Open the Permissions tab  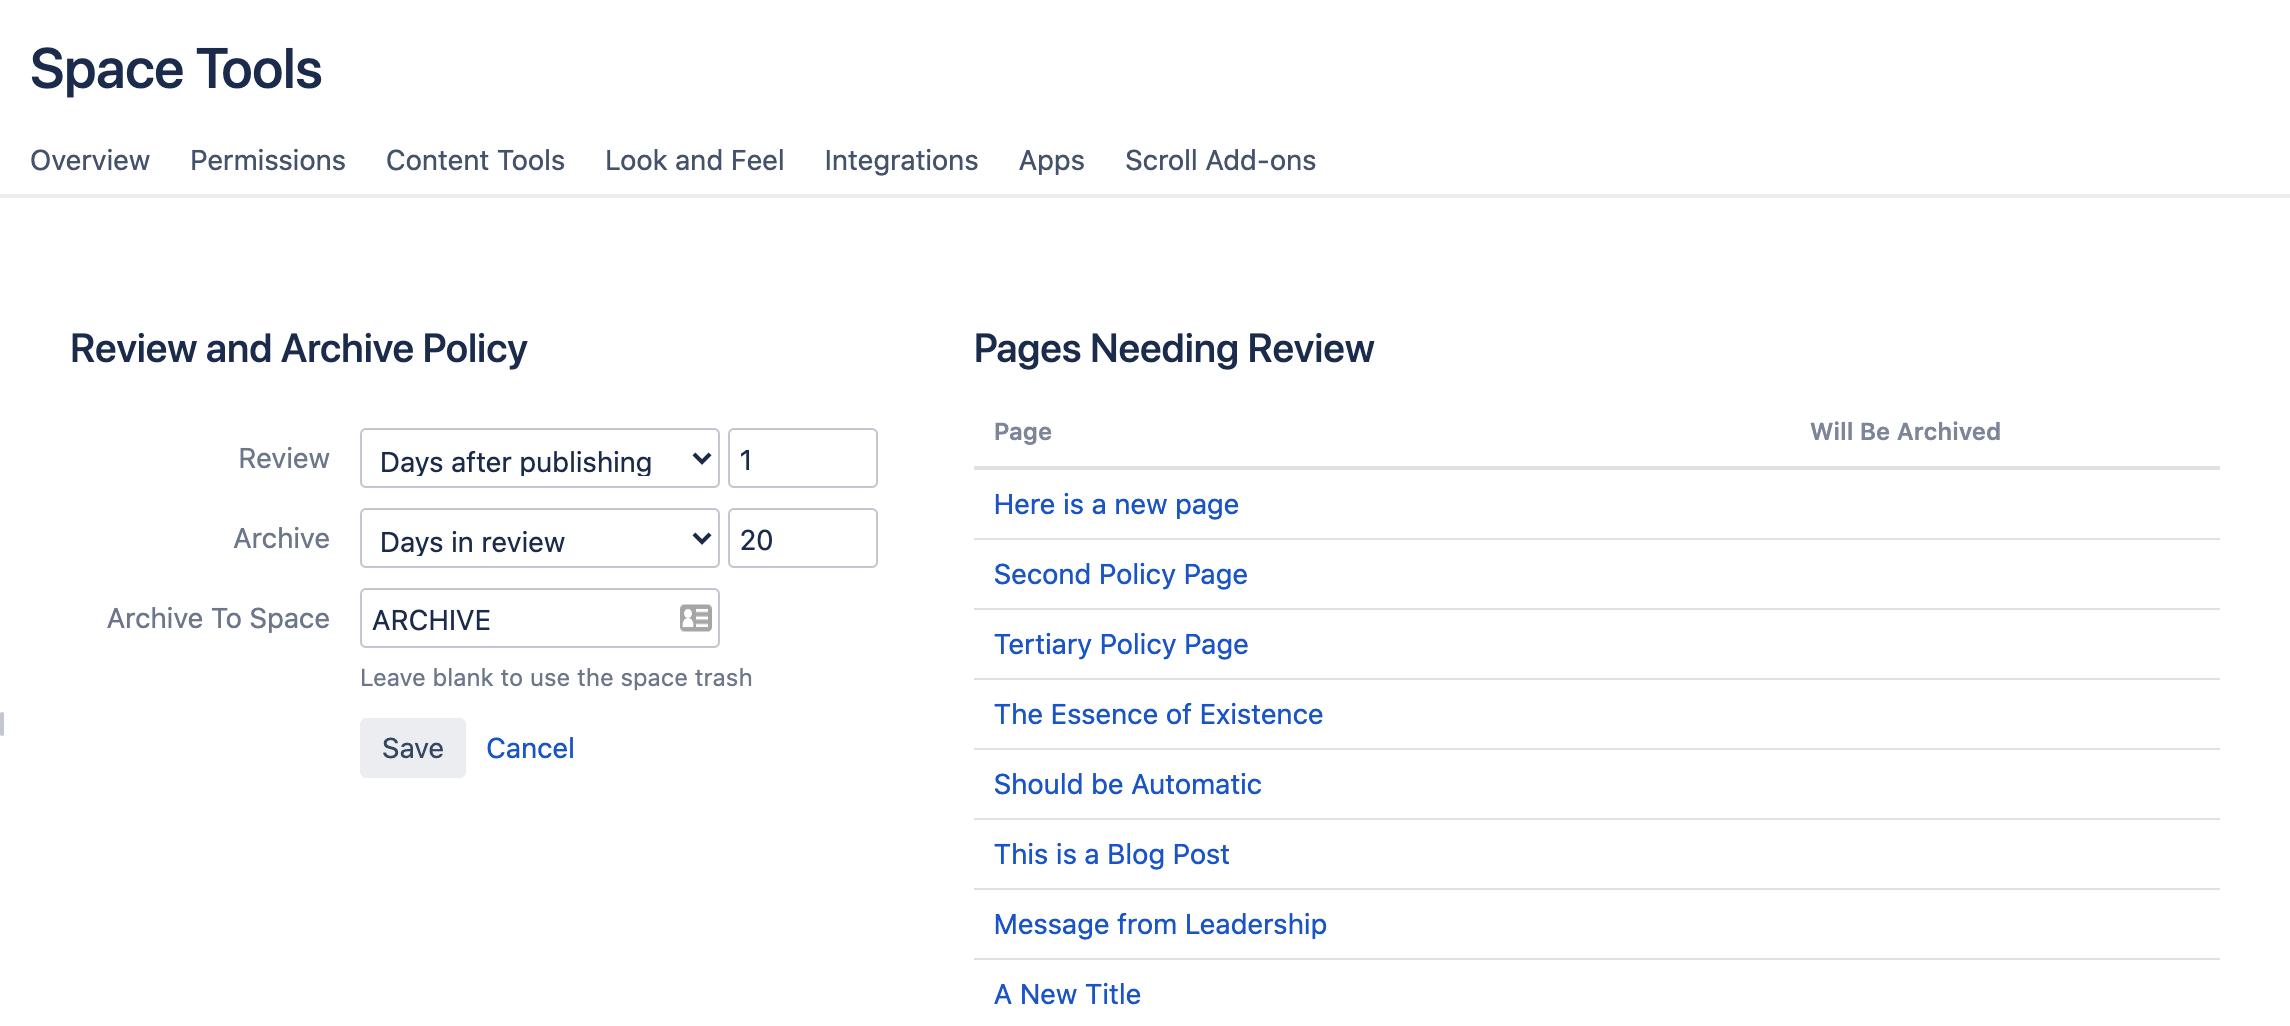267,160
